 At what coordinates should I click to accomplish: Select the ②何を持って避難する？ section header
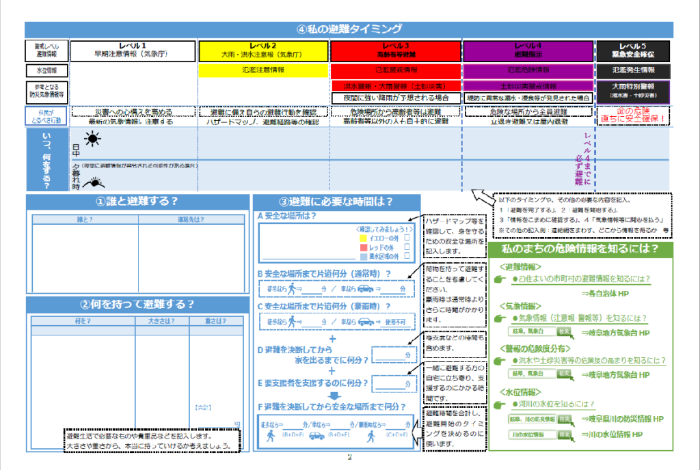(x=135, y=304)
